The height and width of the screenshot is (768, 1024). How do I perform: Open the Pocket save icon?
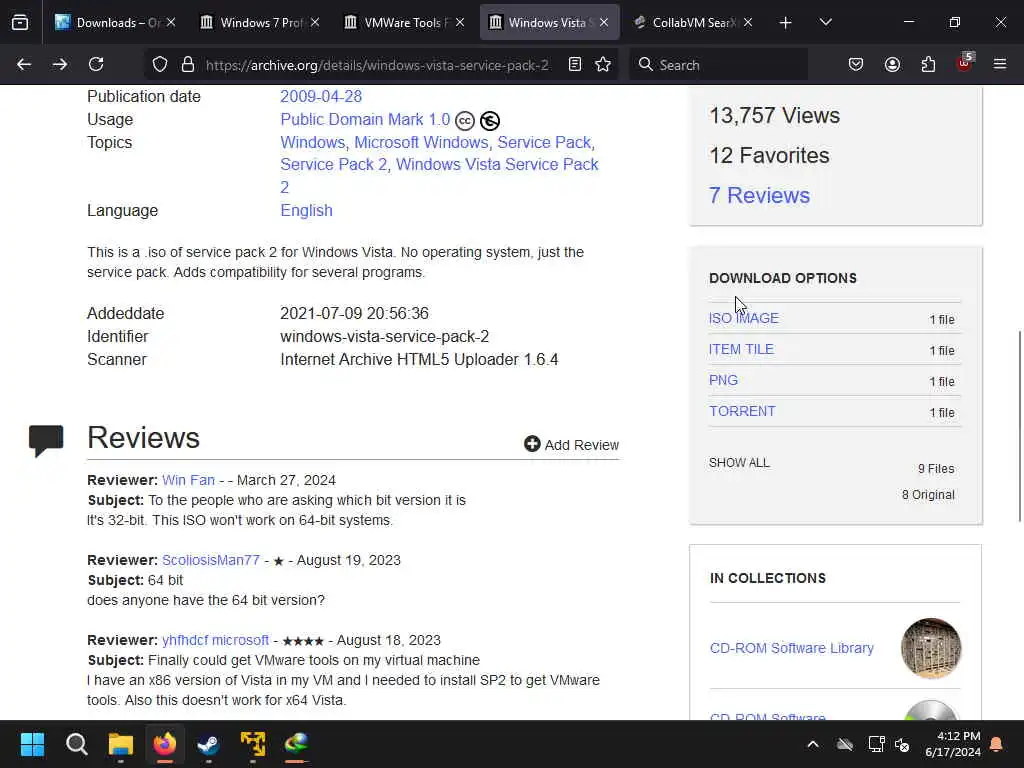[856, 64]
